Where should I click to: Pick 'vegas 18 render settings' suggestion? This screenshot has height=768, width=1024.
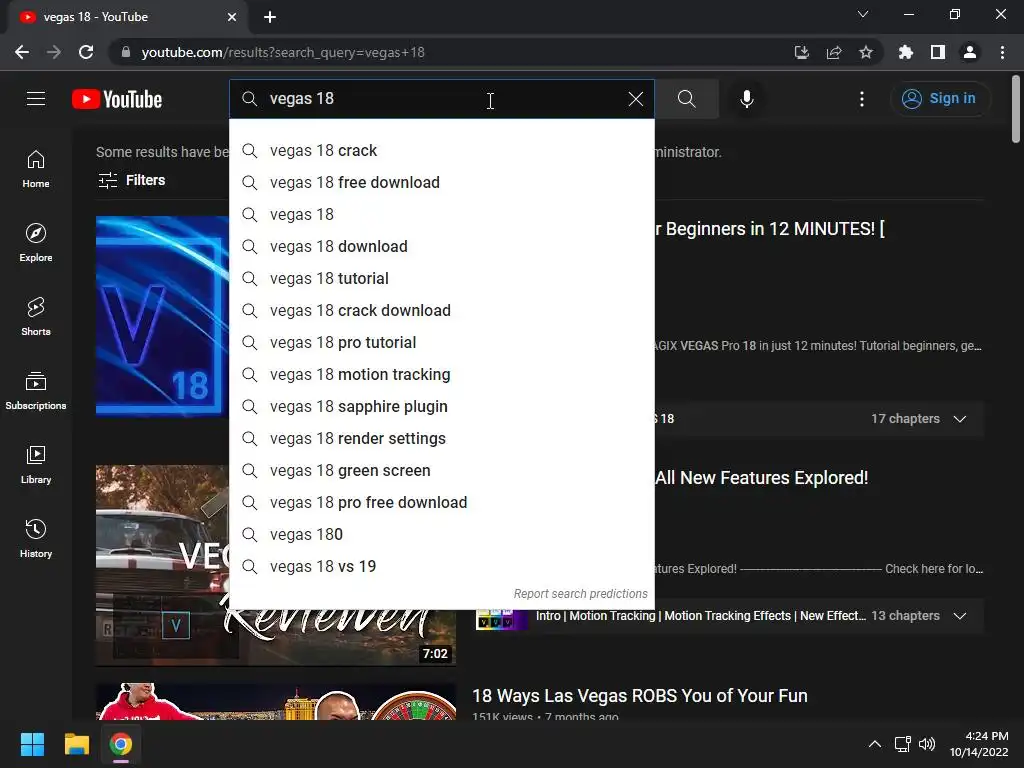[x=442, y=438]
